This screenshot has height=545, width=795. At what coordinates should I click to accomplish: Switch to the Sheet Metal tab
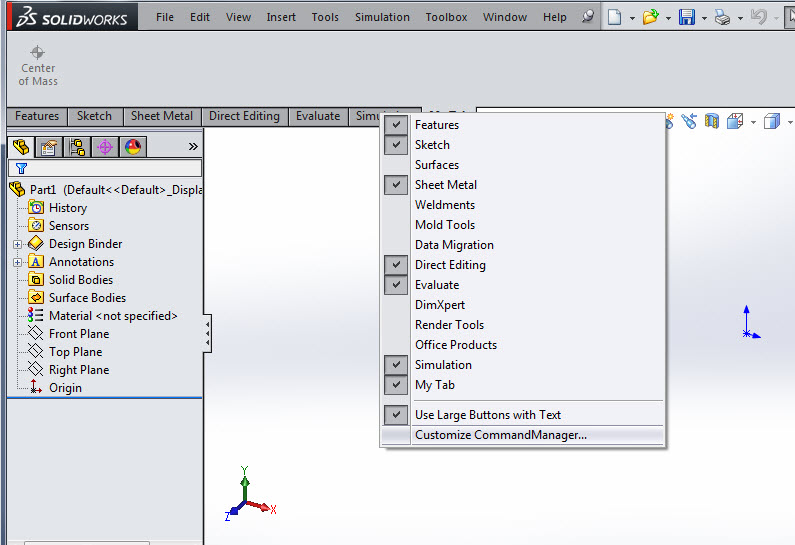click(x=162, y=116)
